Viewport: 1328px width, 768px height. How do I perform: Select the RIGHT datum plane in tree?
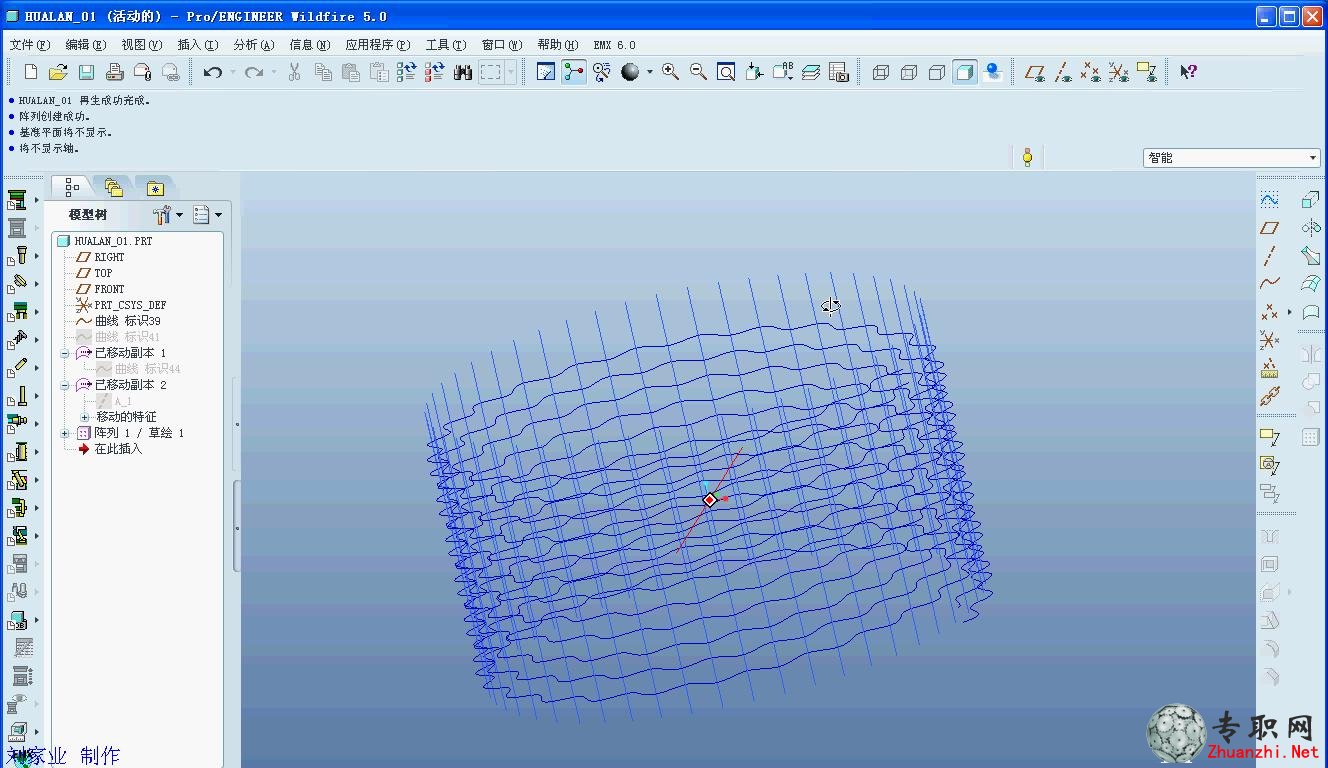(100, 257)
